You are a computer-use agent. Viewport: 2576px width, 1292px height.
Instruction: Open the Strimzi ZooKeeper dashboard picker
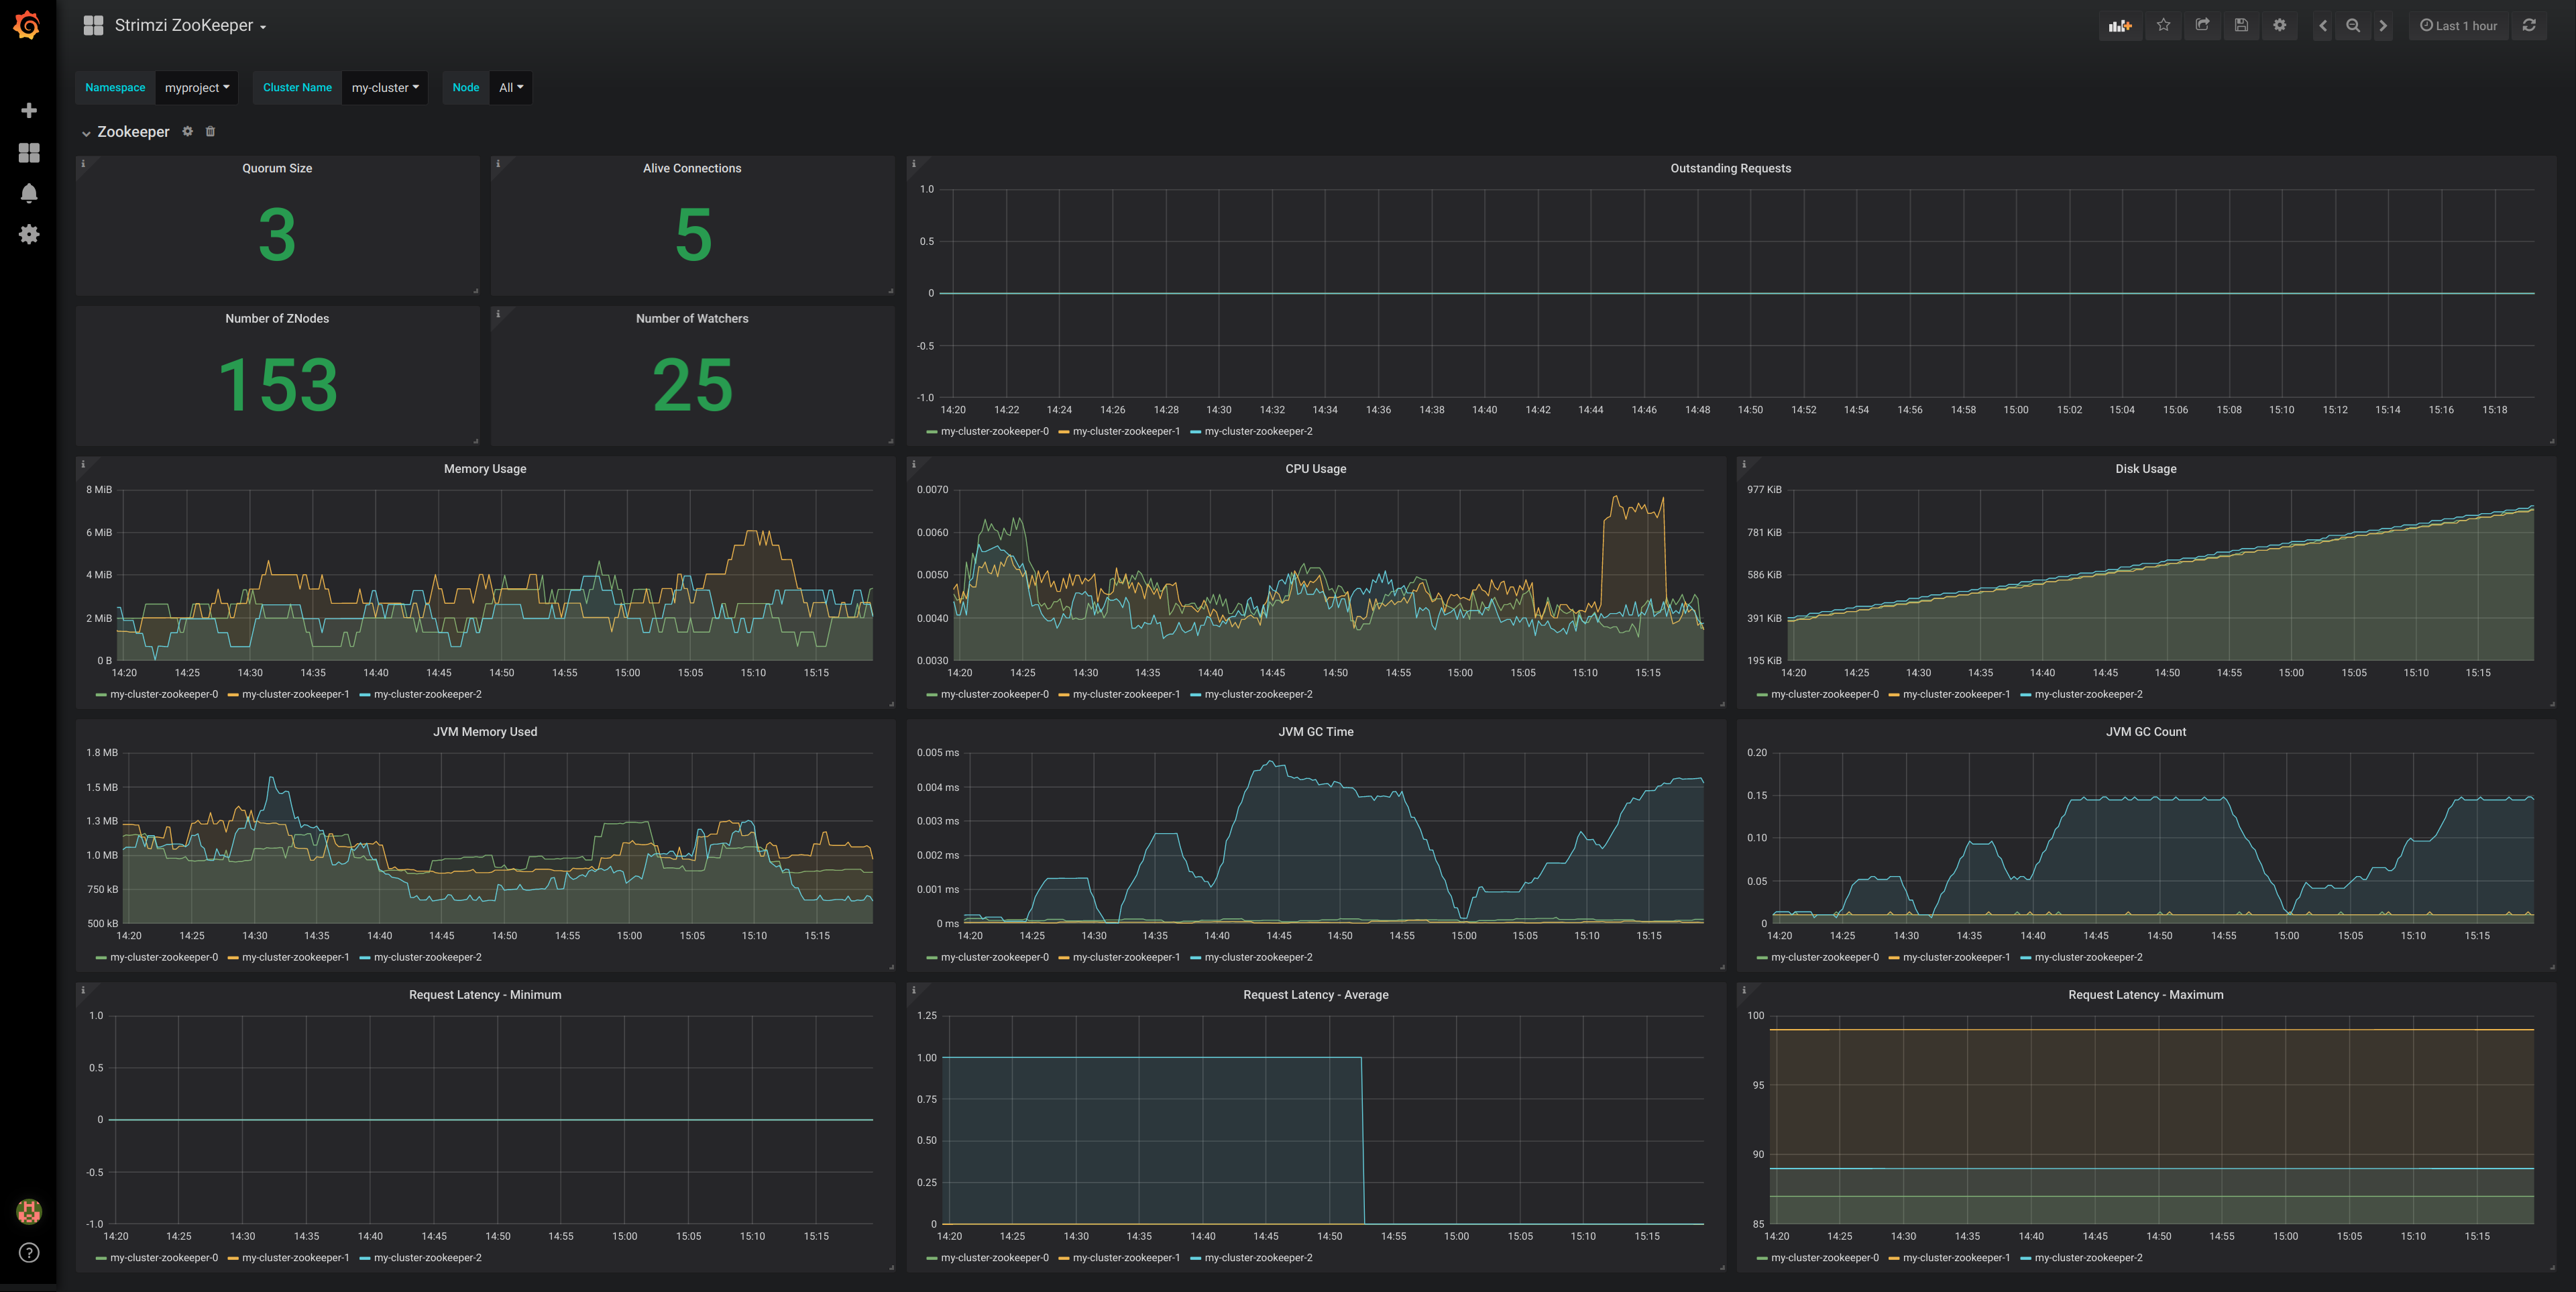[189, 26]
